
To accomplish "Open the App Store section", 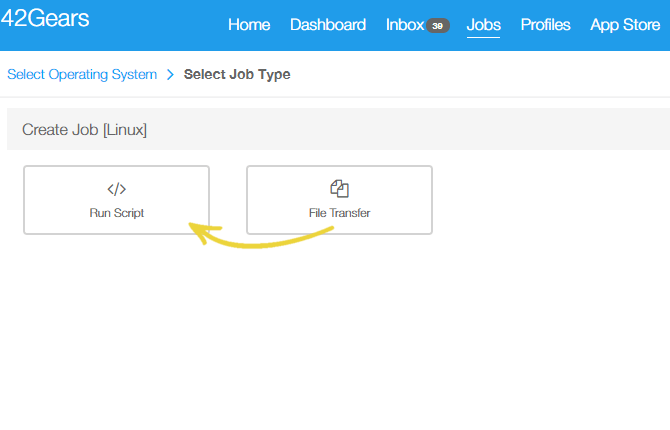I will [x=625, y=25].
